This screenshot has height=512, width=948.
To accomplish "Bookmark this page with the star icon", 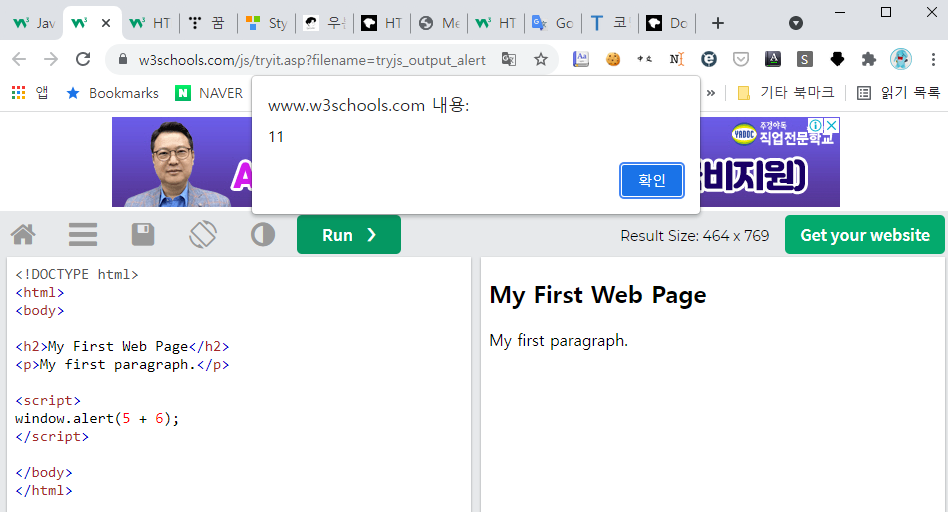I will click(541, 59).
